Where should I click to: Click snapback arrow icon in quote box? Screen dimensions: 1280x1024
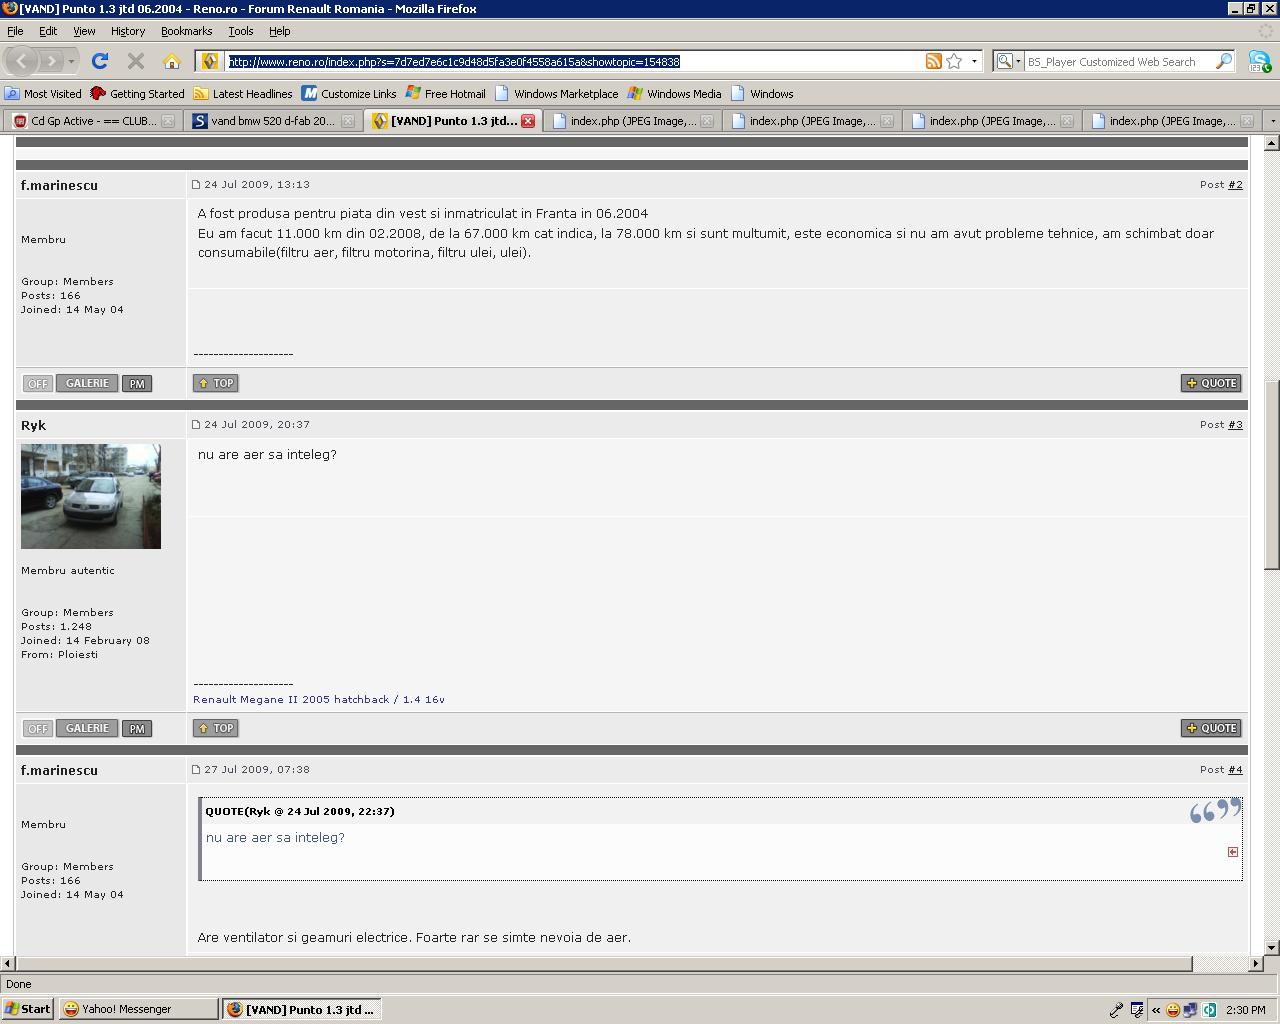click(1232, 852)
